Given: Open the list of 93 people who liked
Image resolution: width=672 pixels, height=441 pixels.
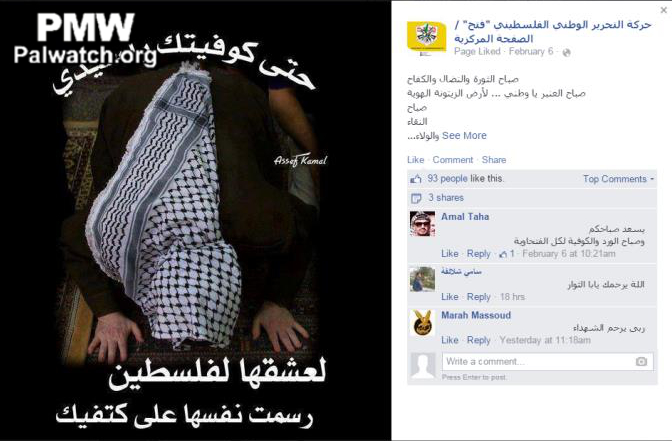Looking at the screenshot, I should click(447, 178).
